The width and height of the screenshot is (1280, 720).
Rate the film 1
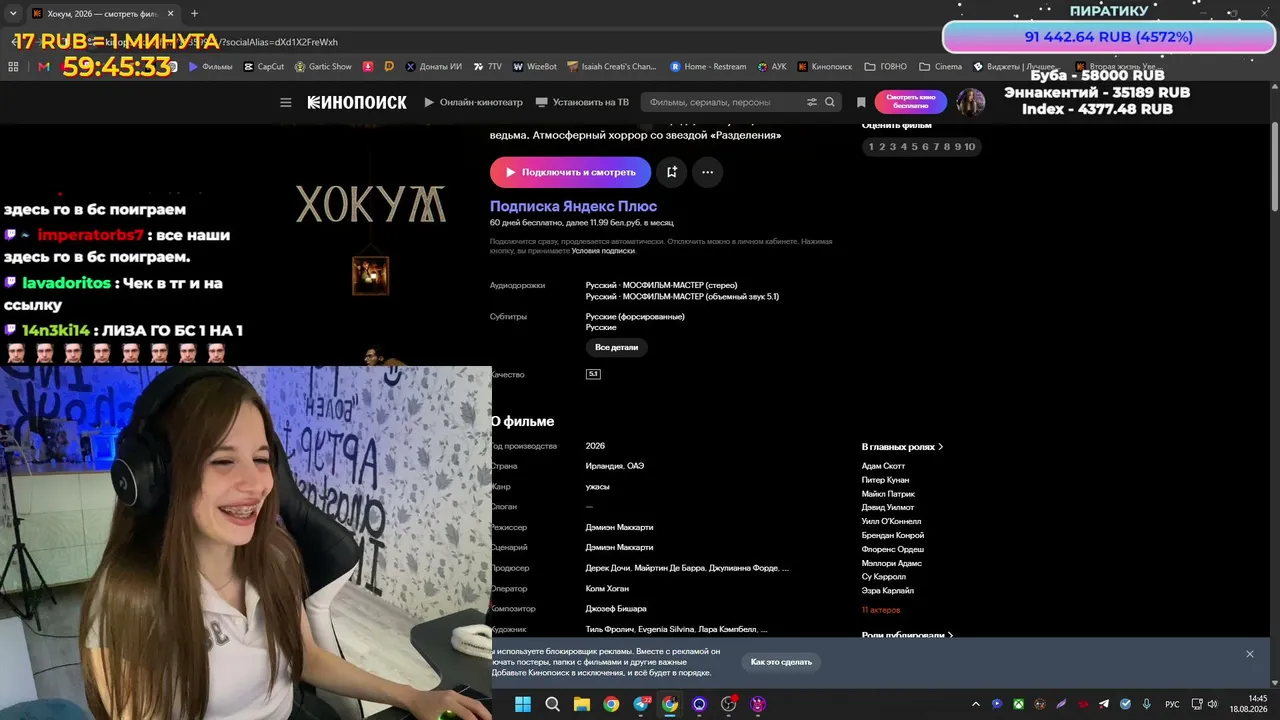pos(871,147)
